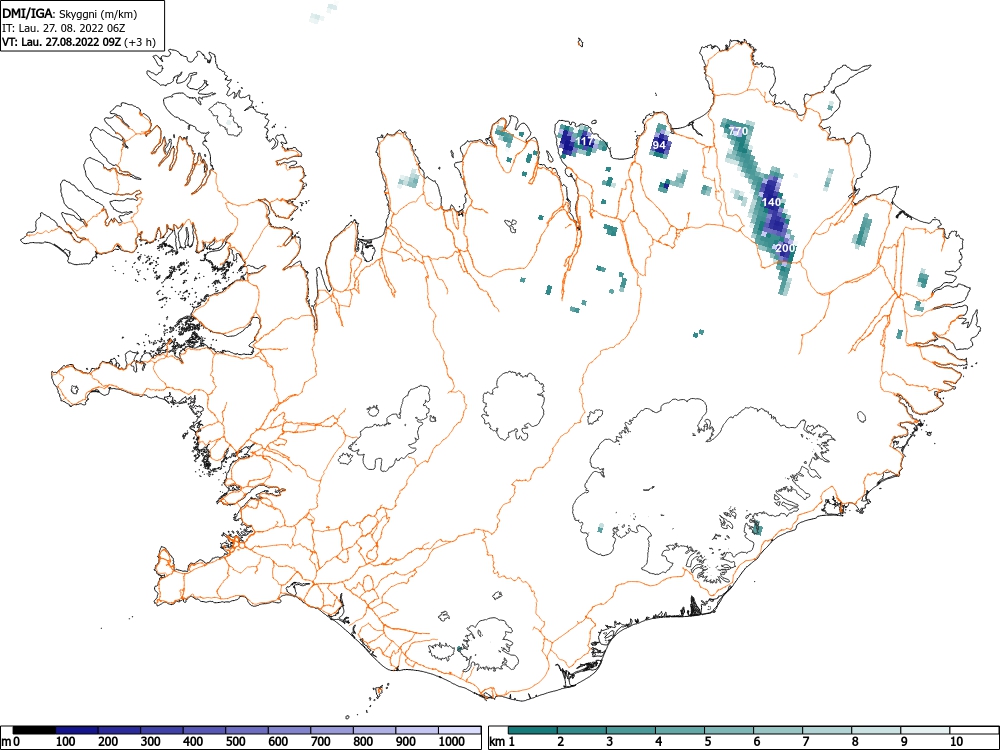1000x750 pixels.
Task: Click the '8' tick label in km legend
Action: pyautogui.click(x=855, y=742)
